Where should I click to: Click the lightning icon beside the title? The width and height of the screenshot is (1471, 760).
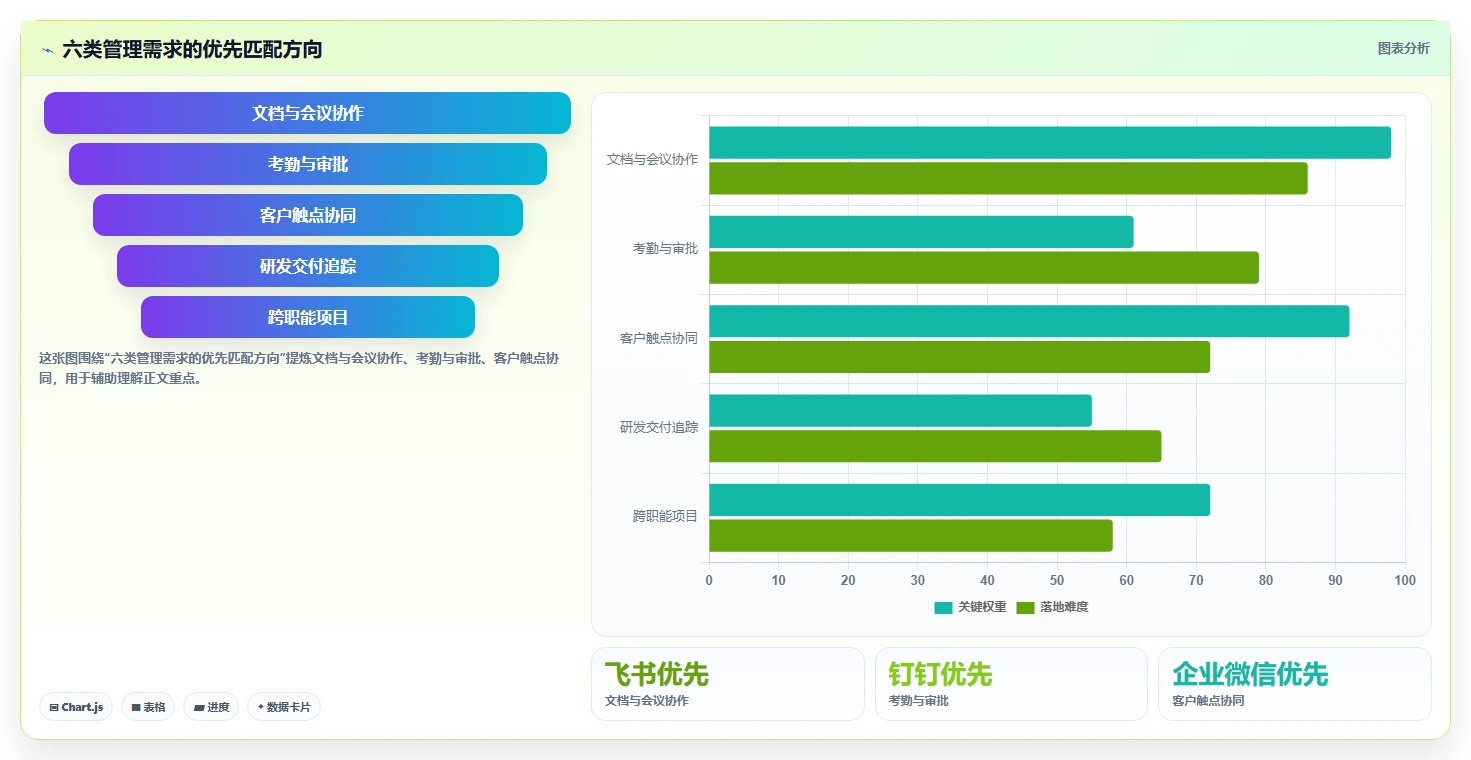point(47,49)
